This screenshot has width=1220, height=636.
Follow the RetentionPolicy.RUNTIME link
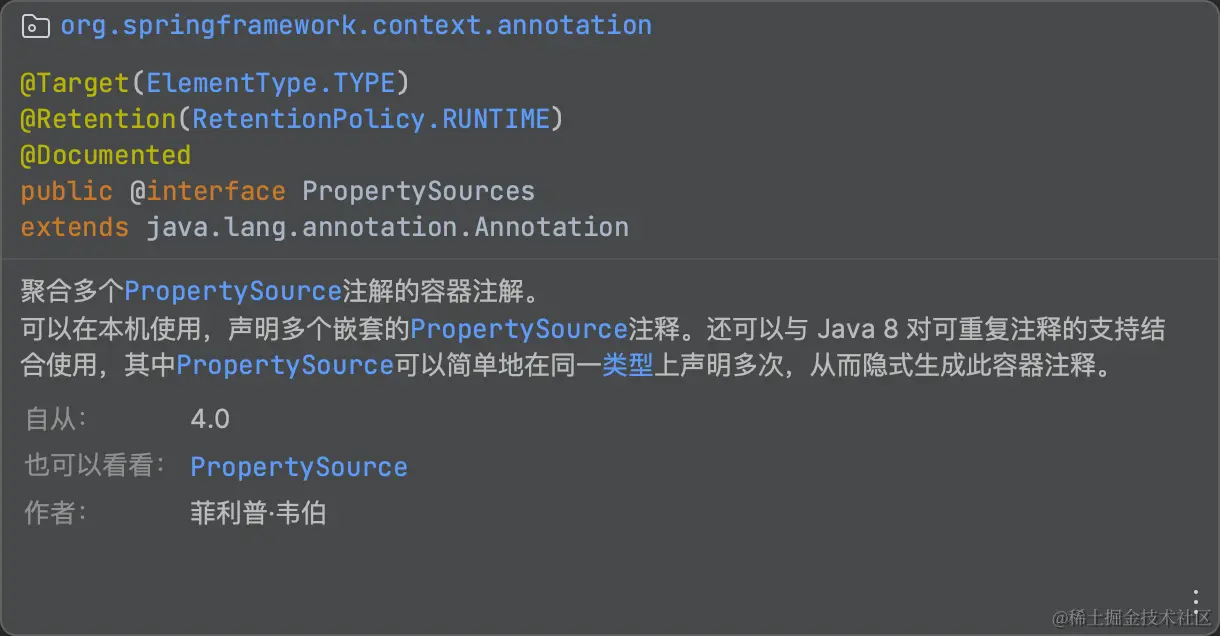click(371, 119)
